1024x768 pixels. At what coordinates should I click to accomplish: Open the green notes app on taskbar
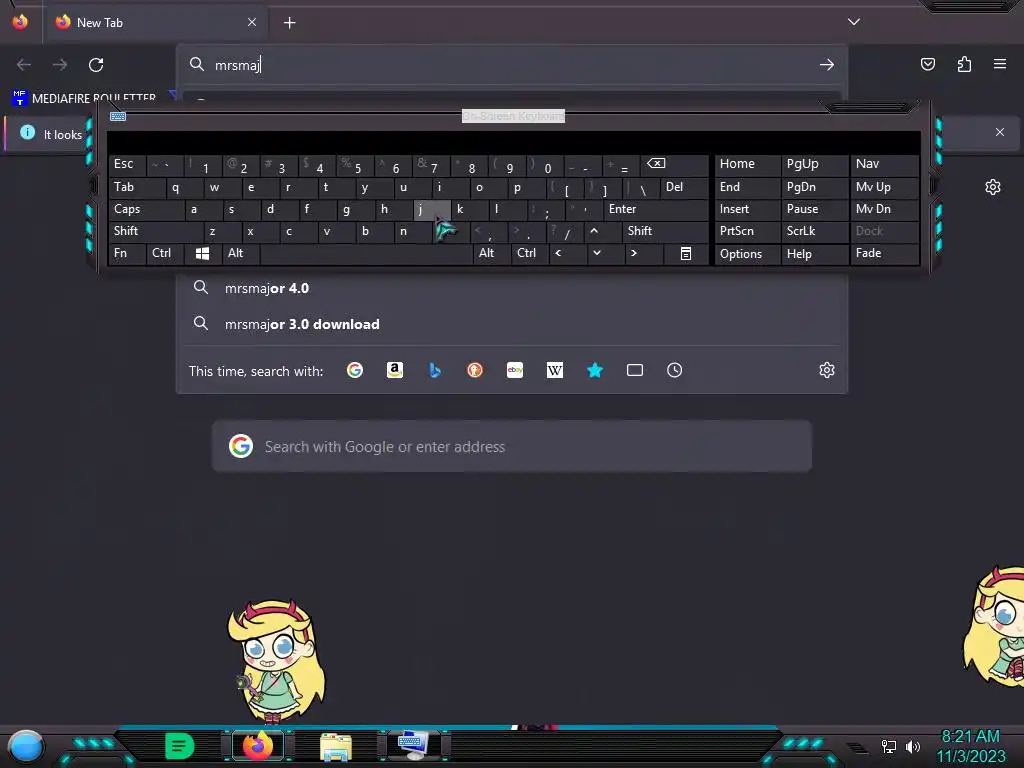point(180,746)
